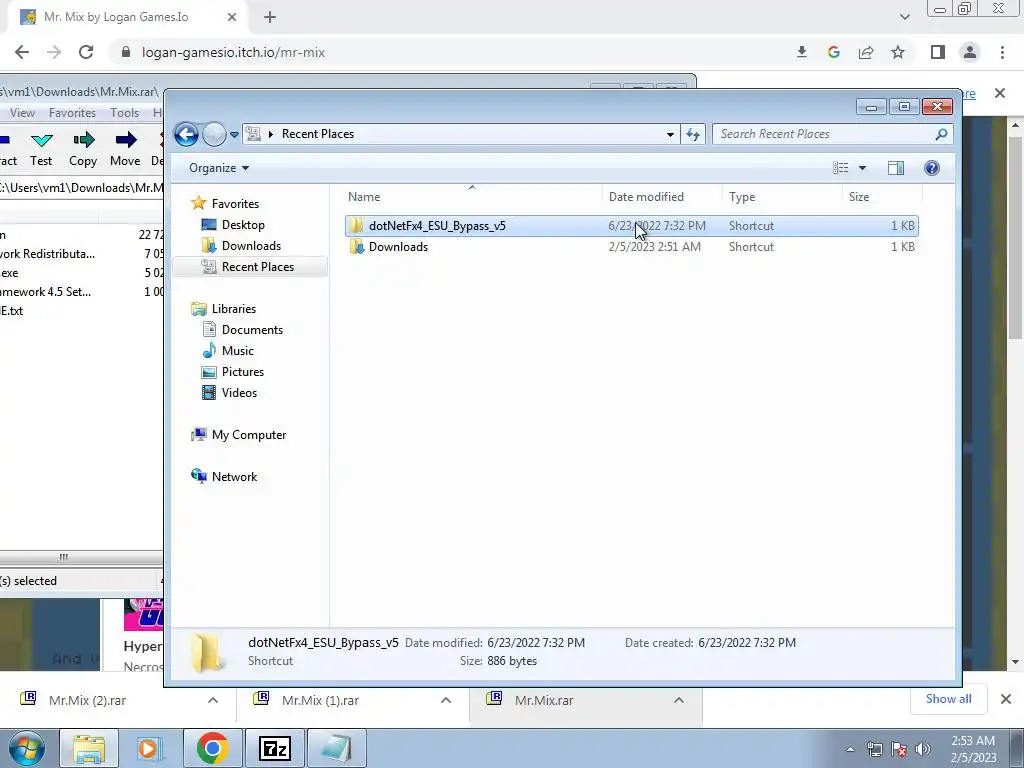Viewport: 1024px width, 768px height.
Task: Open Downloads in the Favorites list
Action: [251, 246]
